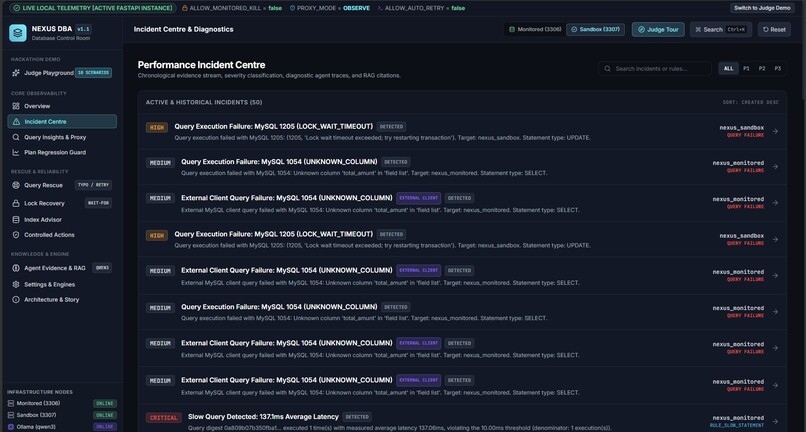Click nexus_sandbox label on first incident
The image size is (806, 432).
click(x=742, y=128)
